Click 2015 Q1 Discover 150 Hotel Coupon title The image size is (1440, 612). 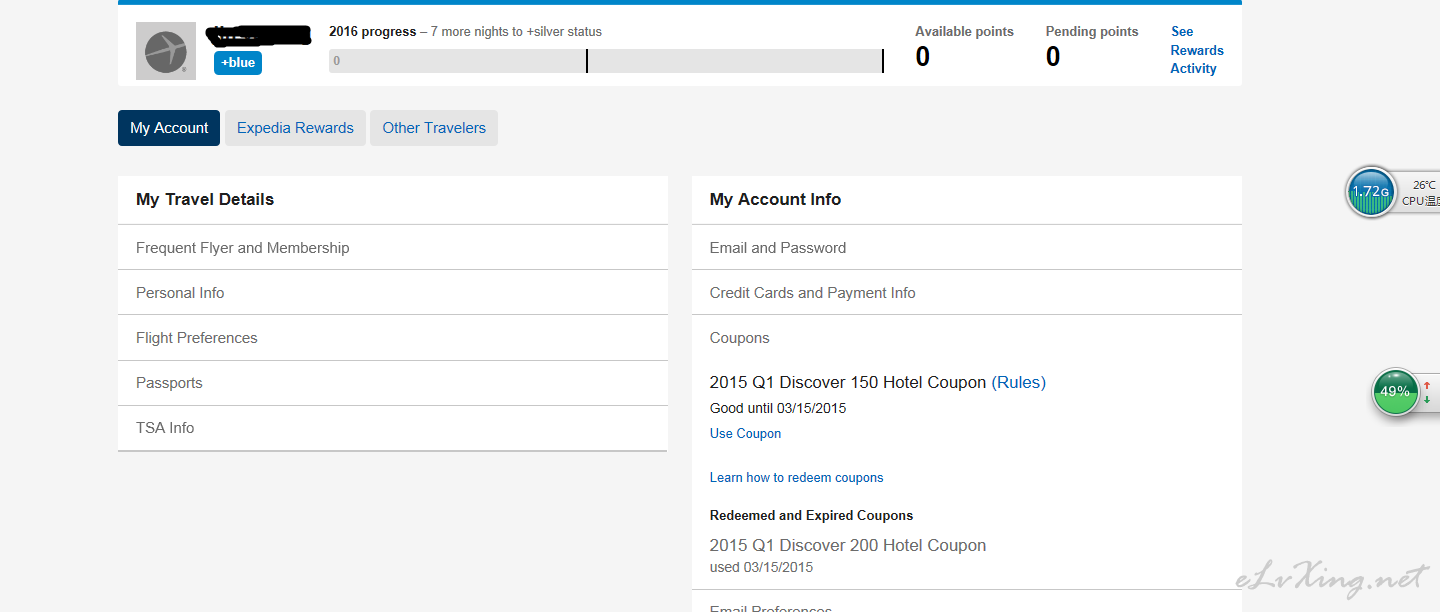point(848,383)
